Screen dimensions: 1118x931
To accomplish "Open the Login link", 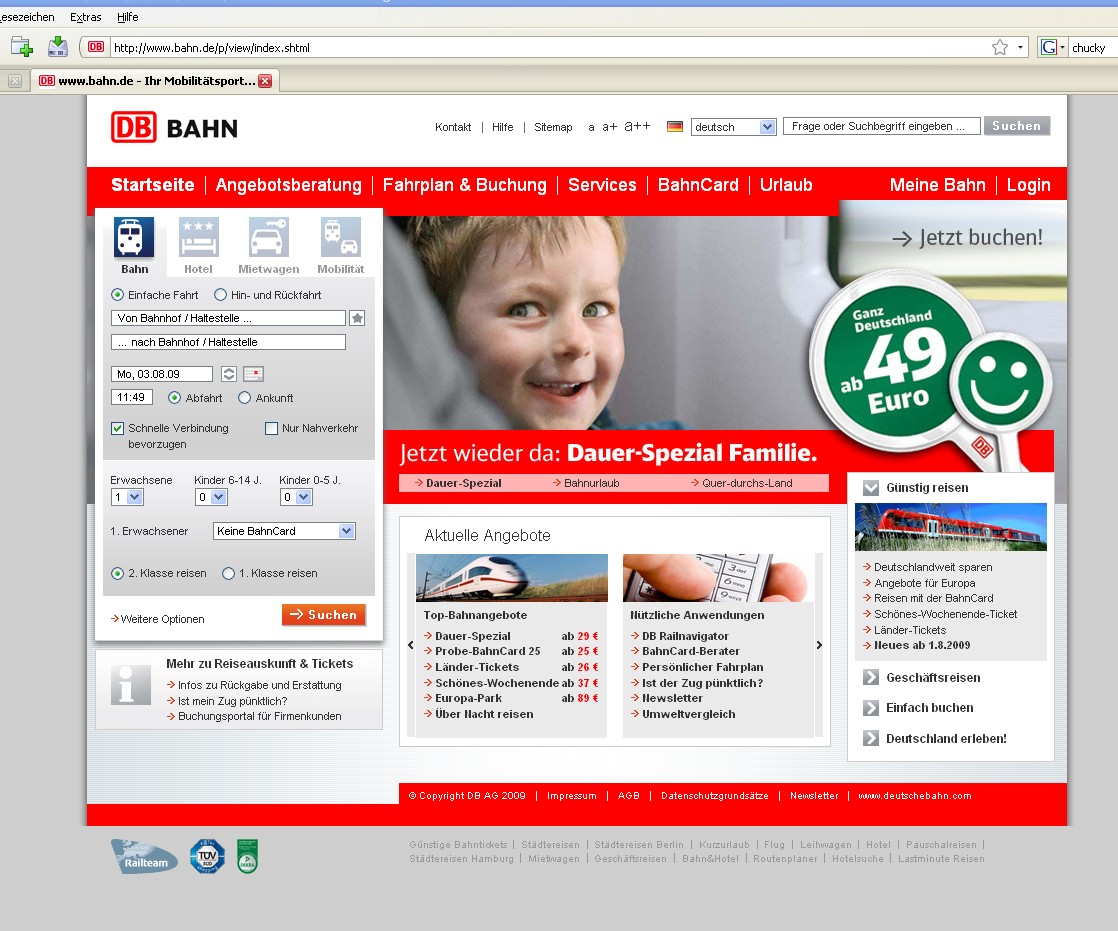I will click(x=1028, y=185).
